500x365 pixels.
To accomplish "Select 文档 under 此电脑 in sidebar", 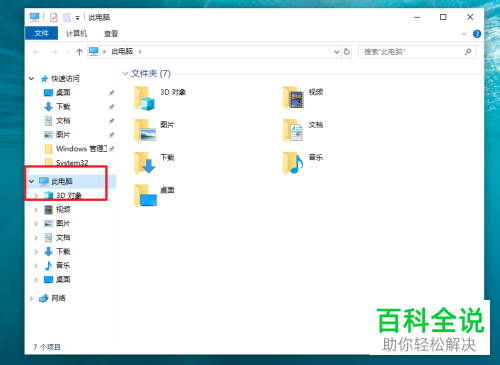I will pyautogui.click(x=63, y=237).
